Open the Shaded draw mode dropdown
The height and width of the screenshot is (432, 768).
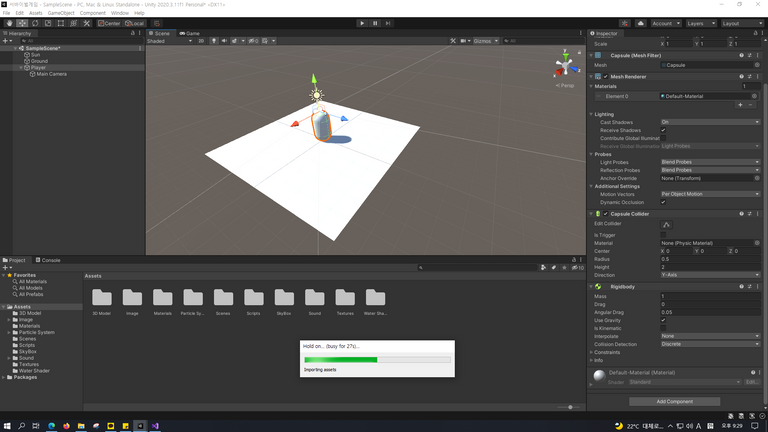point(169,41)
